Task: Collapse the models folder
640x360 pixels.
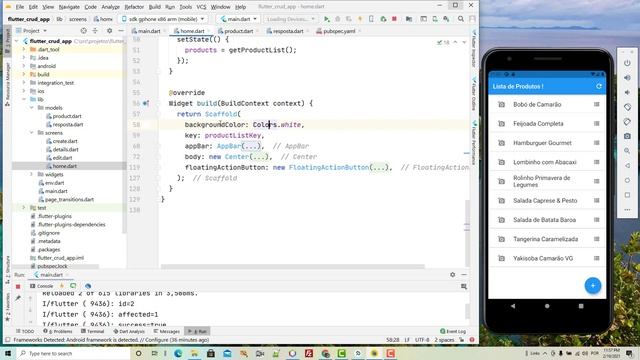Action: 31,108
